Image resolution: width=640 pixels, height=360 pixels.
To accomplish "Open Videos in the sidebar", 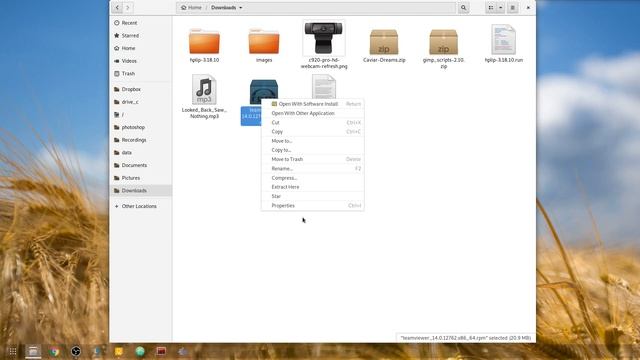I will 140,61.
